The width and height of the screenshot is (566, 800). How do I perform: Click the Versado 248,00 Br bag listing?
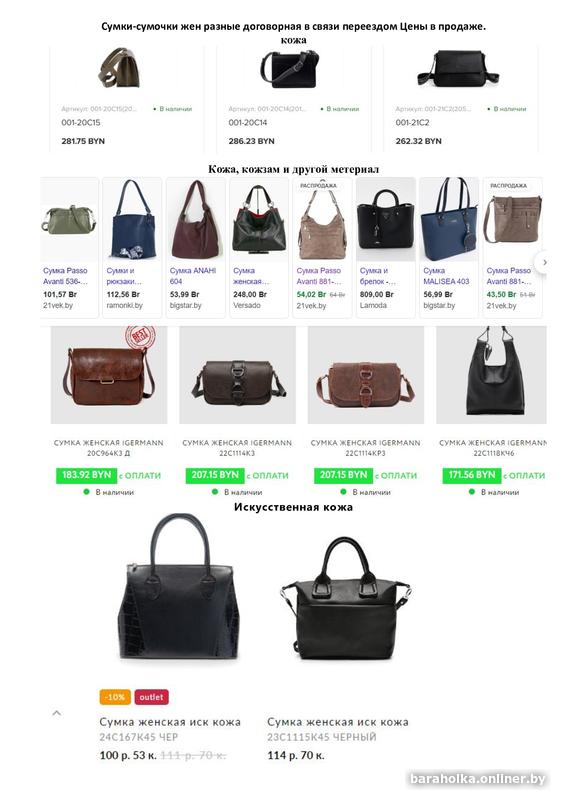coord(259,247)
